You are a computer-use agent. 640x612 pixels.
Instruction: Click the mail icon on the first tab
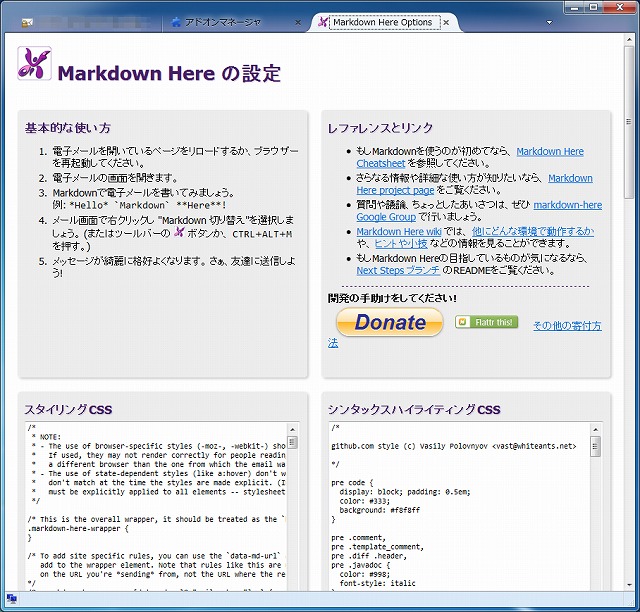tap(27, 23)
